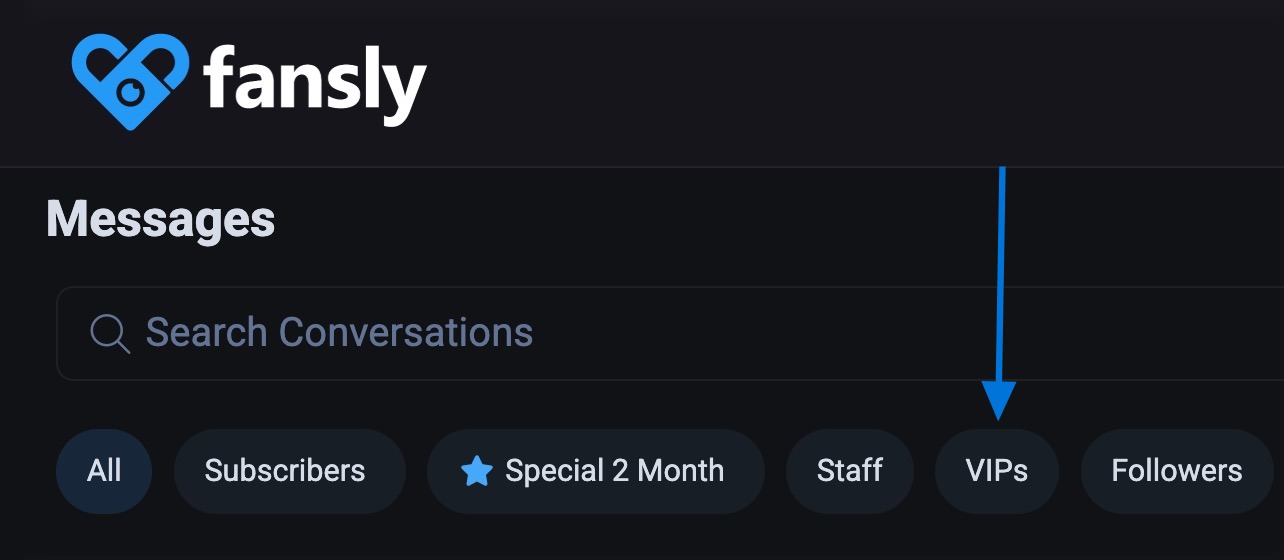The height and width of the screenshot is (560, 1284).
Task: Switch to the Subscribers filter
Action: click(x=285, y=471)
